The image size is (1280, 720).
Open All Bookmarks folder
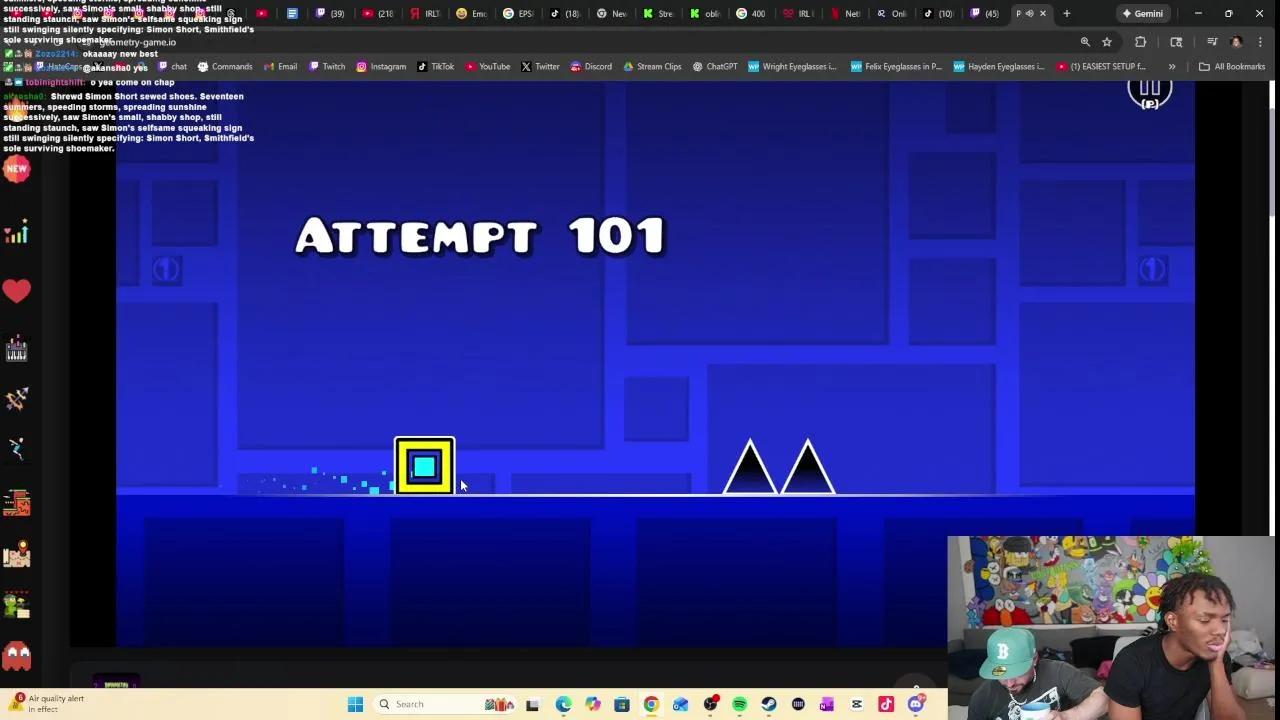tap(1232, 67)
